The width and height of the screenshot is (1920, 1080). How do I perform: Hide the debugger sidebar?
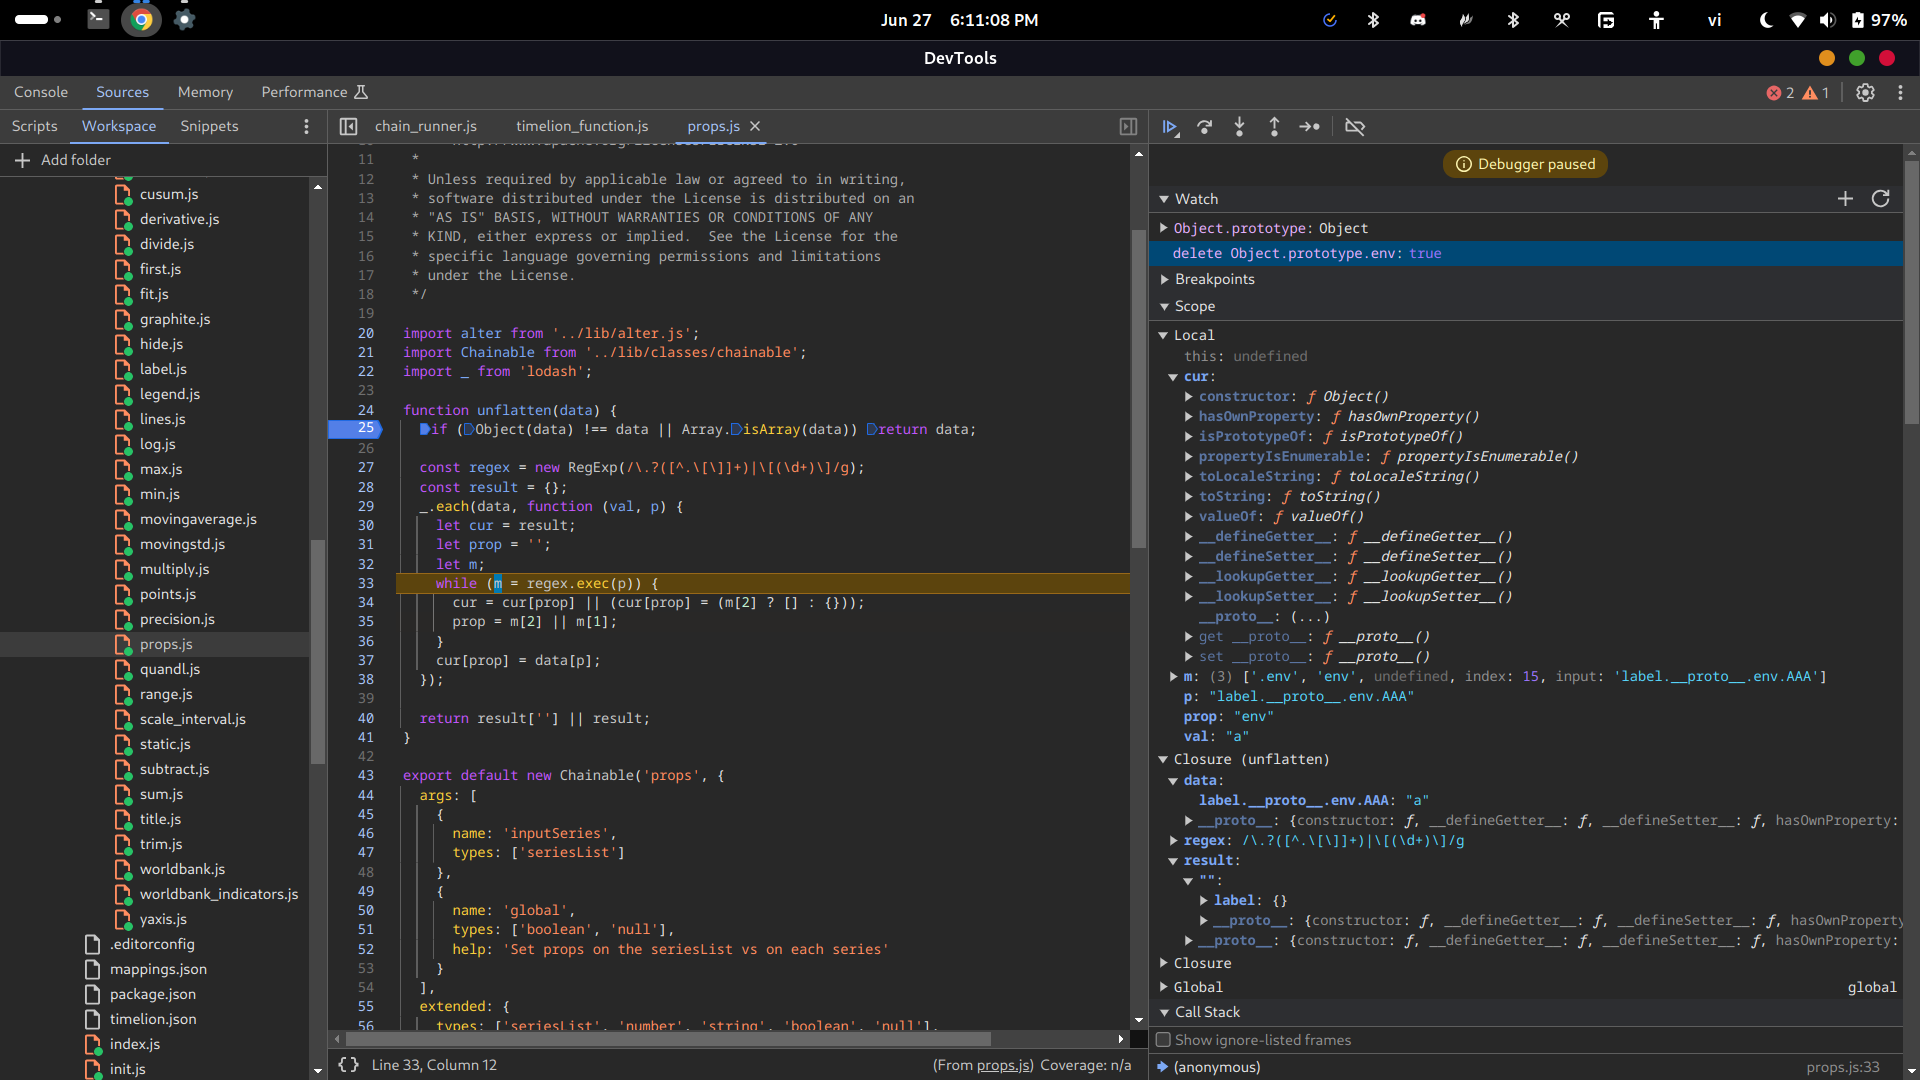pyautogui.click(x=1128, y=127)
